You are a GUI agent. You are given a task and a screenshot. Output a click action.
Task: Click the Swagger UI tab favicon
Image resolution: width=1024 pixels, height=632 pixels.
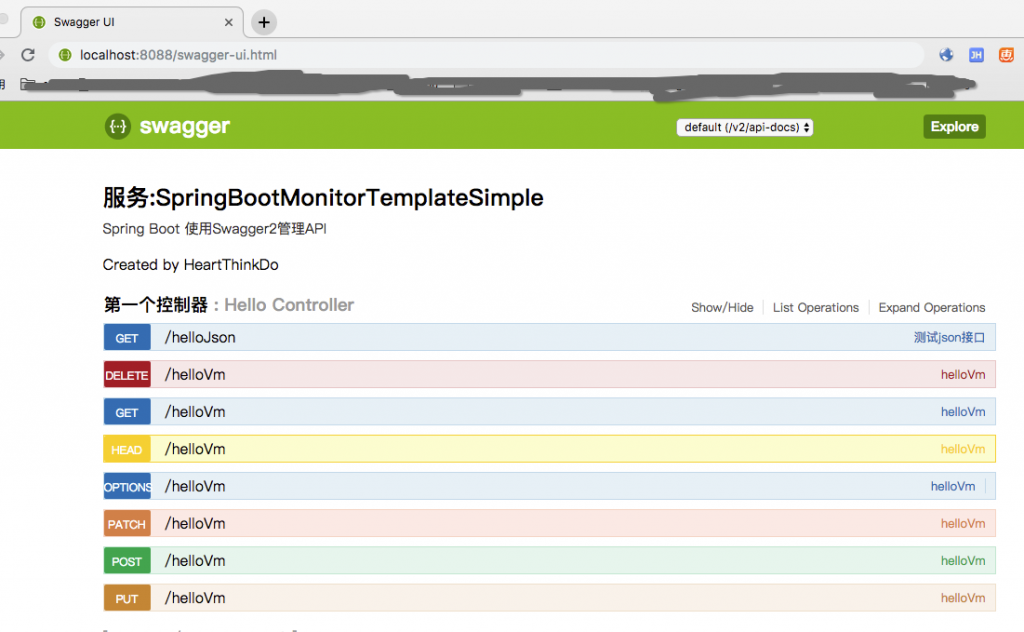tap(39, 22)
